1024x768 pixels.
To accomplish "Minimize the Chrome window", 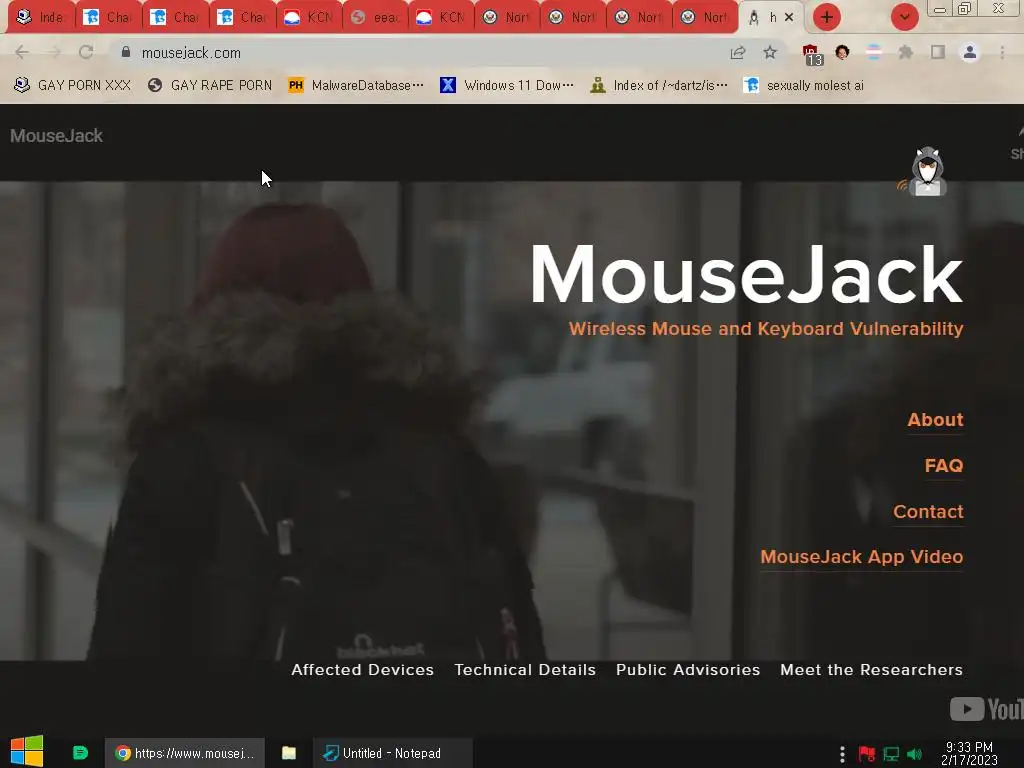I will 940,9.
